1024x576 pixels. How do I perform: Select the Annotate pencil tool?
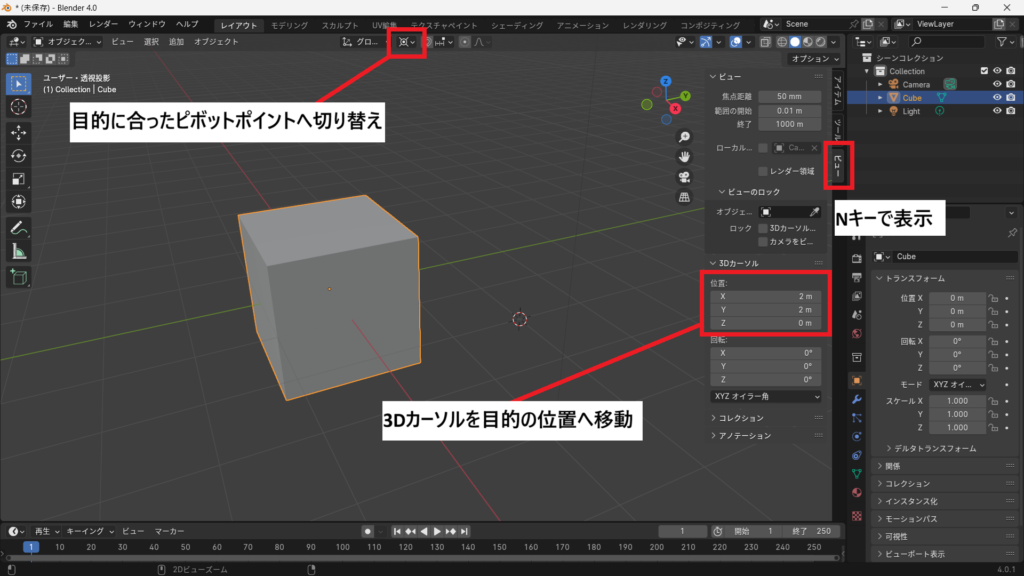click(18, 228)
